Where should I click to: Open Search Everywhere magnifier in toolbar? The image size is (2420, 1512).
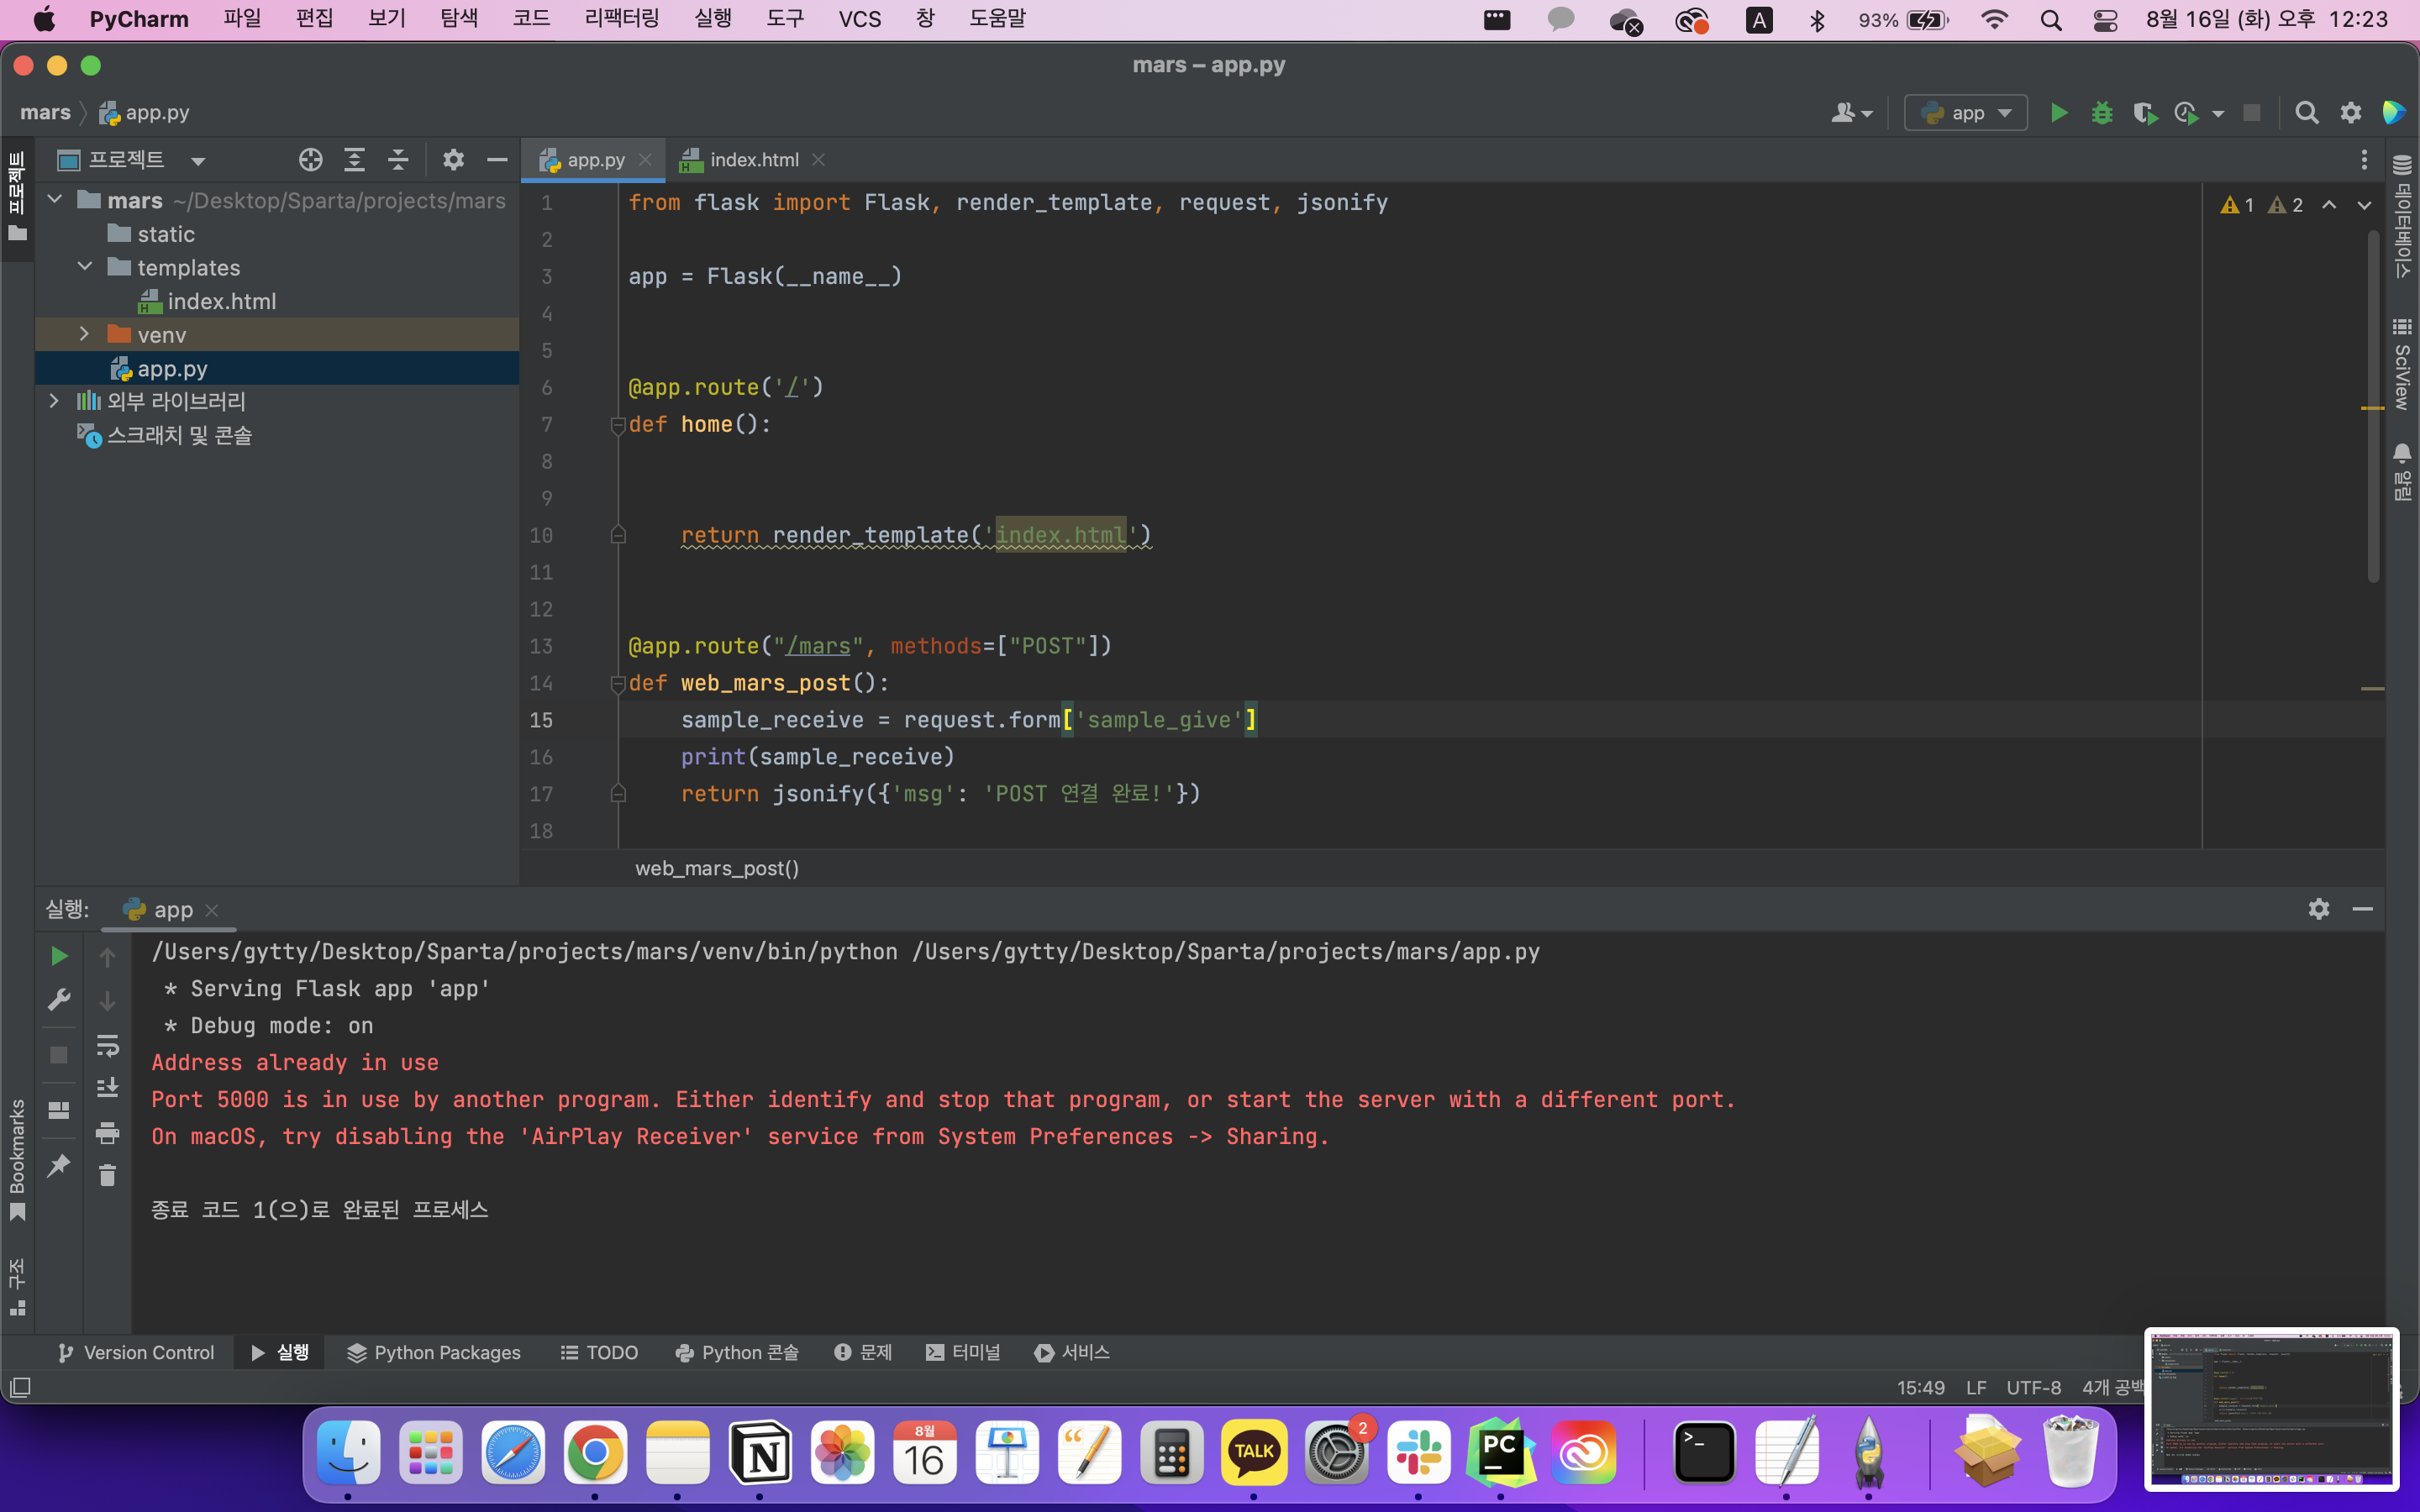pyautogui.click(x=2307, y=113)
